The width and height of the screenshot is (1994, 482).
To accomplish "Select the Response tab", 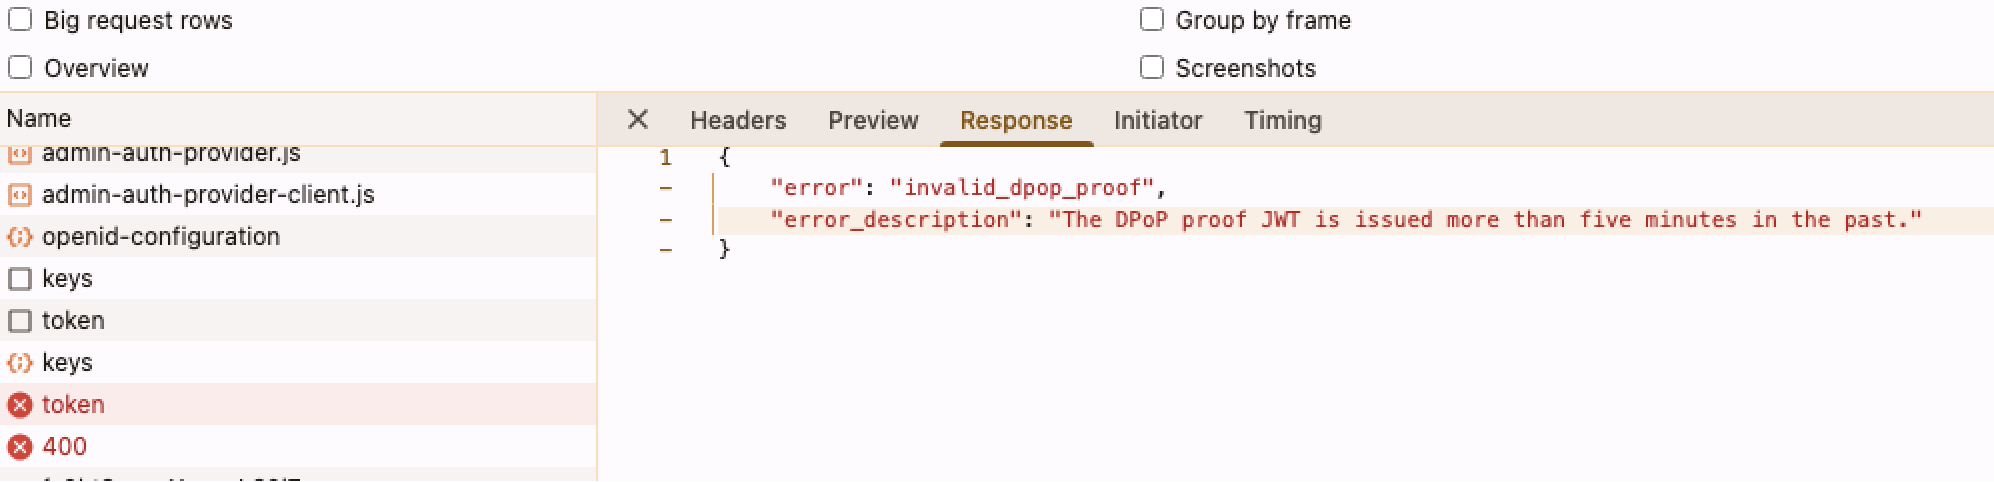I will click(1016, 120).
